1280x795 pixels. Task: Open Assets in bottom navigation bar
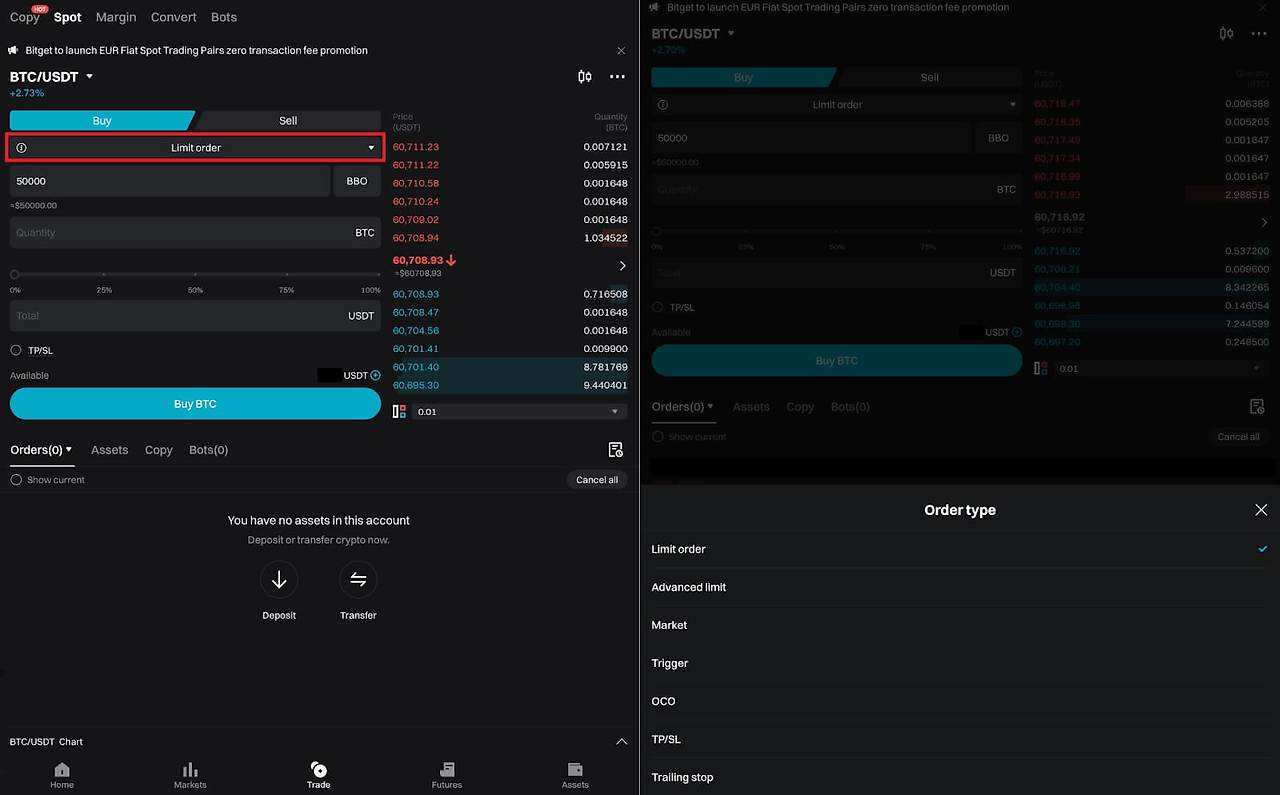coord(575,775)
